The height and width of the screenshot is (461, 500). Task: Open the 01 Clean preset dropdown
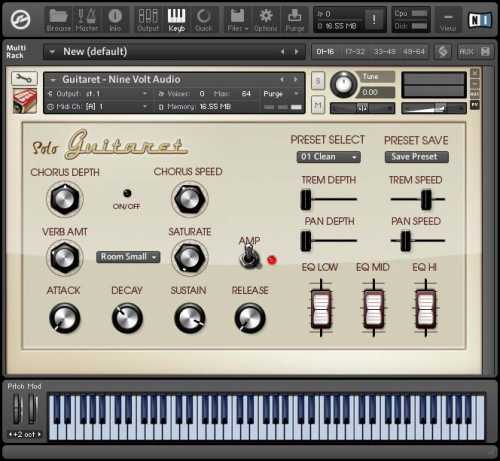pos(328,157)
